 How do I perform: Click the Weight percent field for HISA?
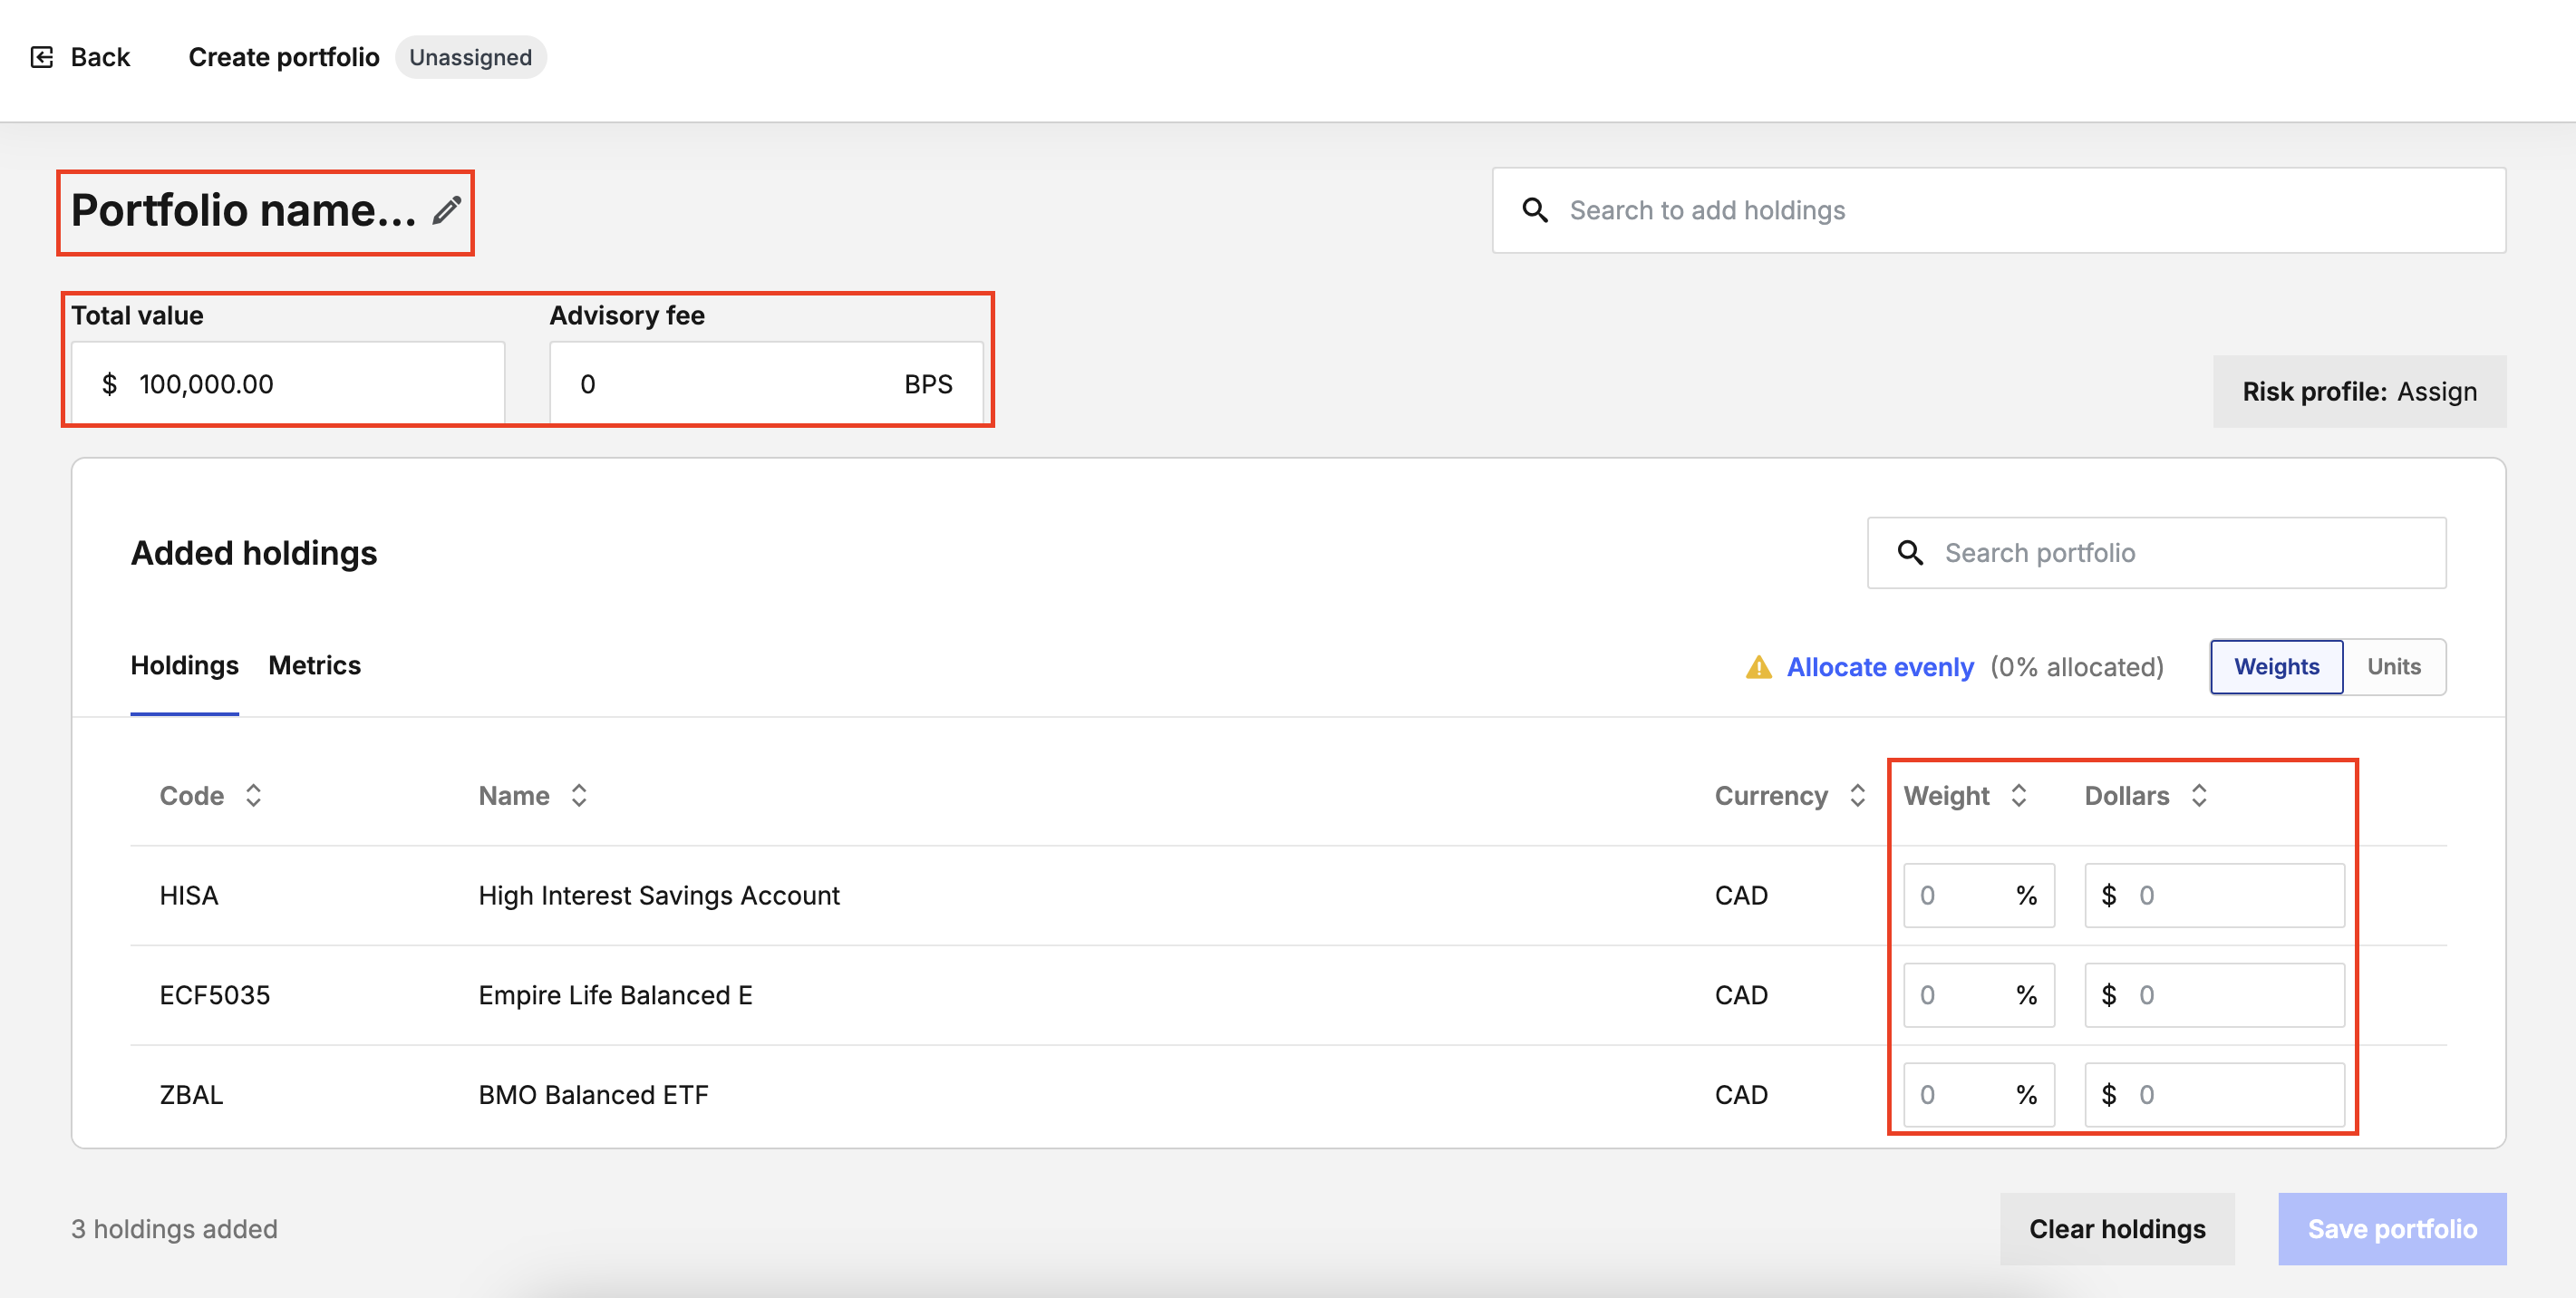1979,896
